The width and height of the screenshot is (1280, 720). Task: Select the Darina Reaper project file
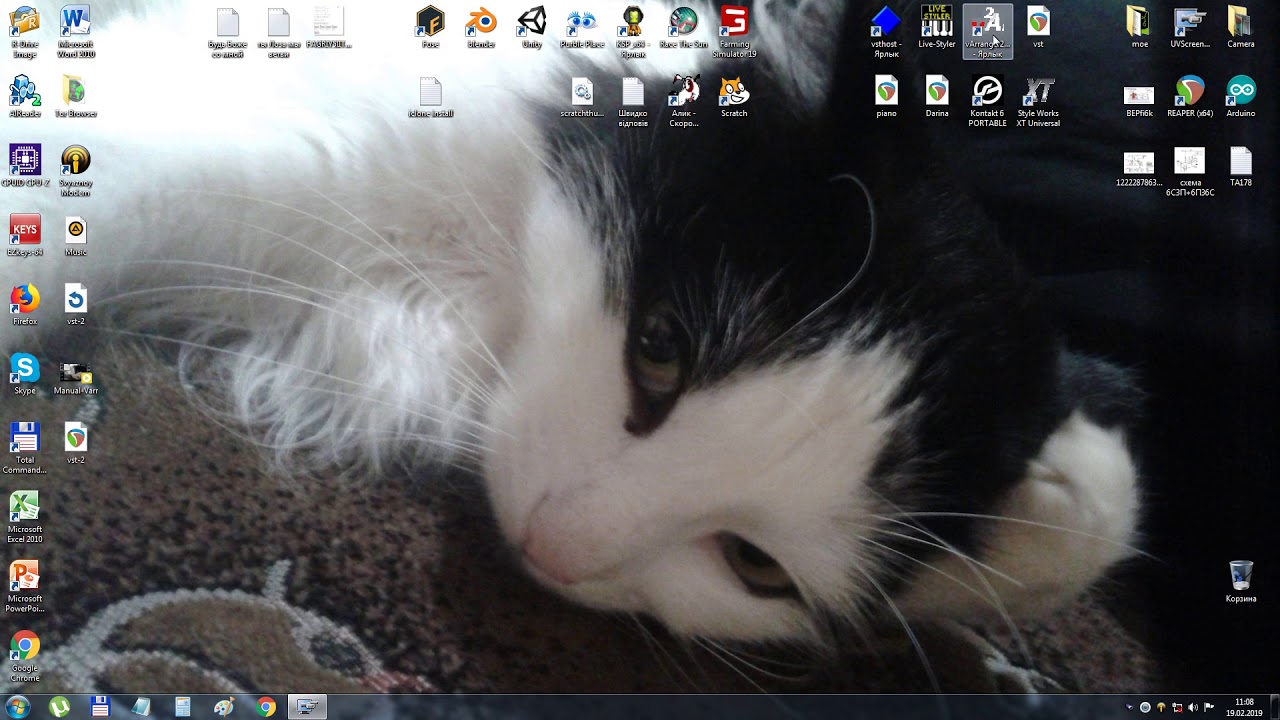(937, 97)
